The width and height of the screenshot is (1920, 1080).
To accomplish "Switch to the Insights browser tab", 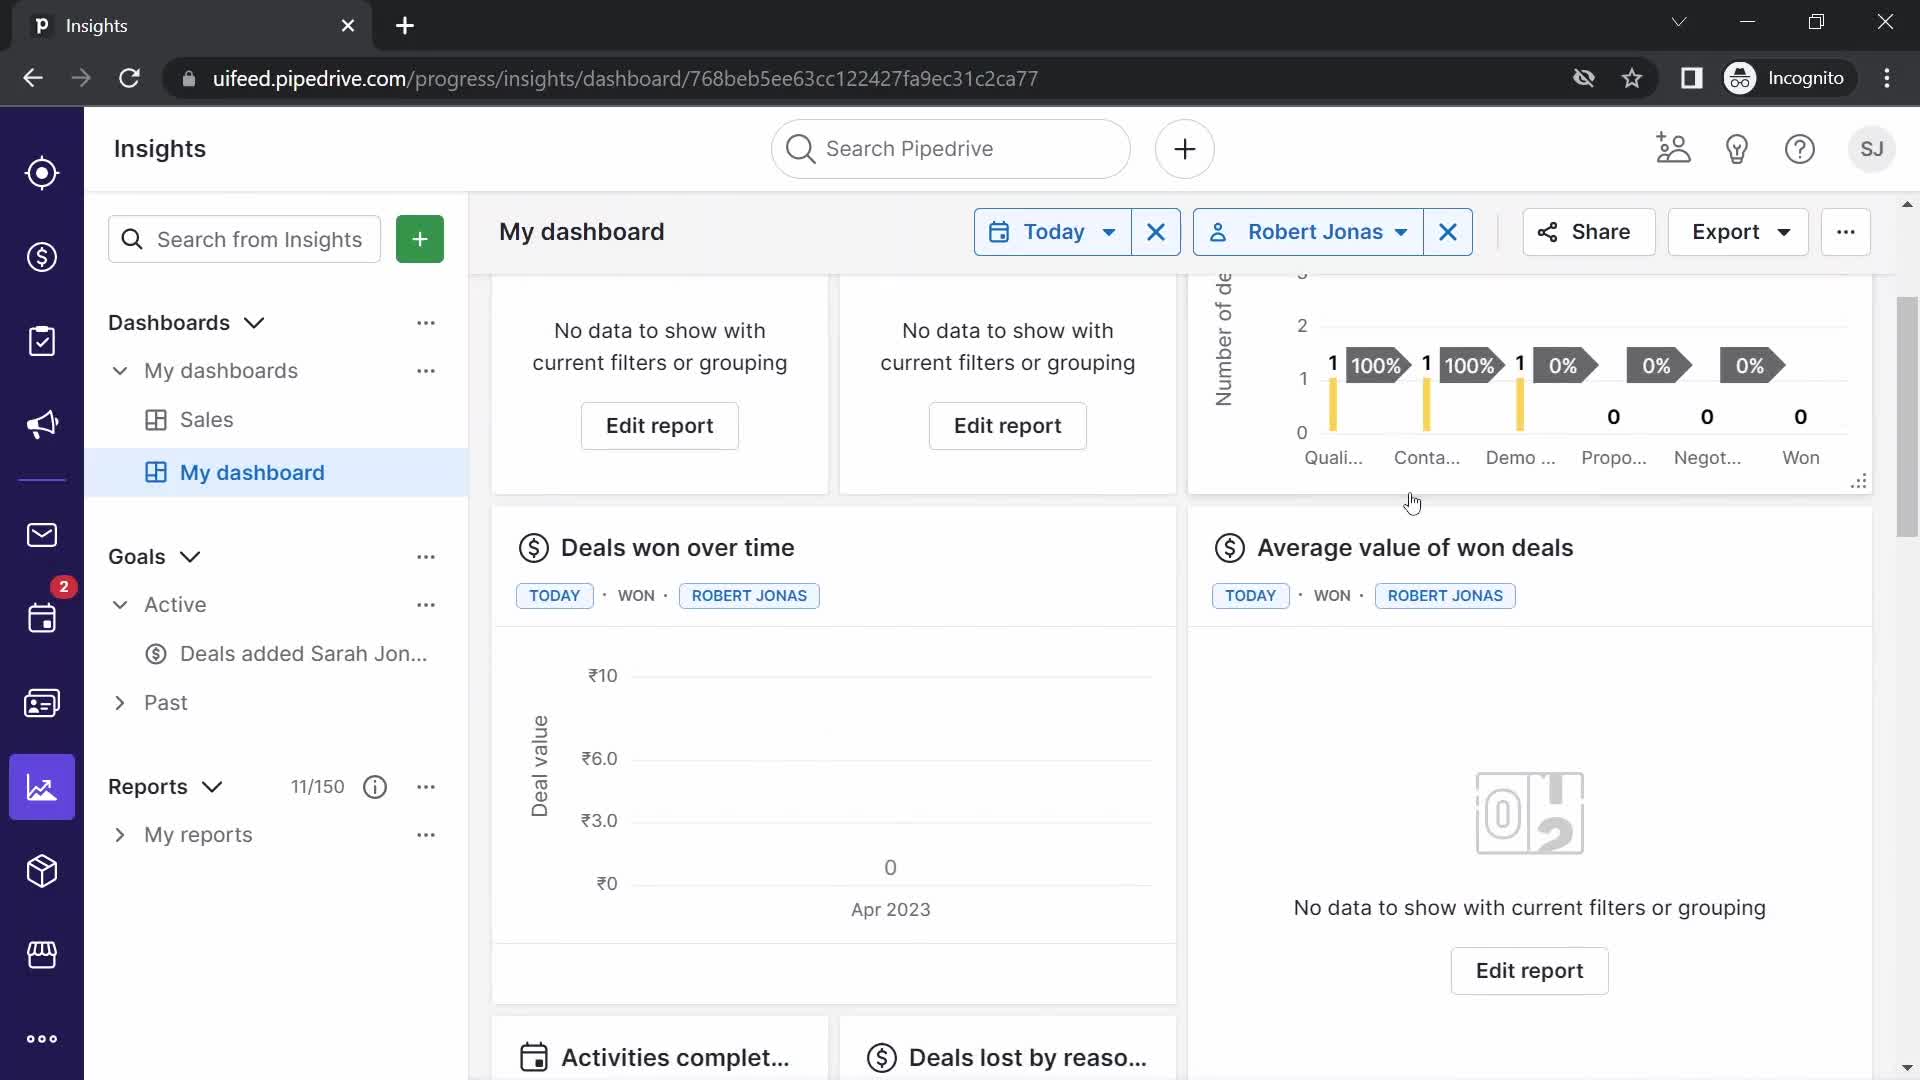I will click(192, 26).
